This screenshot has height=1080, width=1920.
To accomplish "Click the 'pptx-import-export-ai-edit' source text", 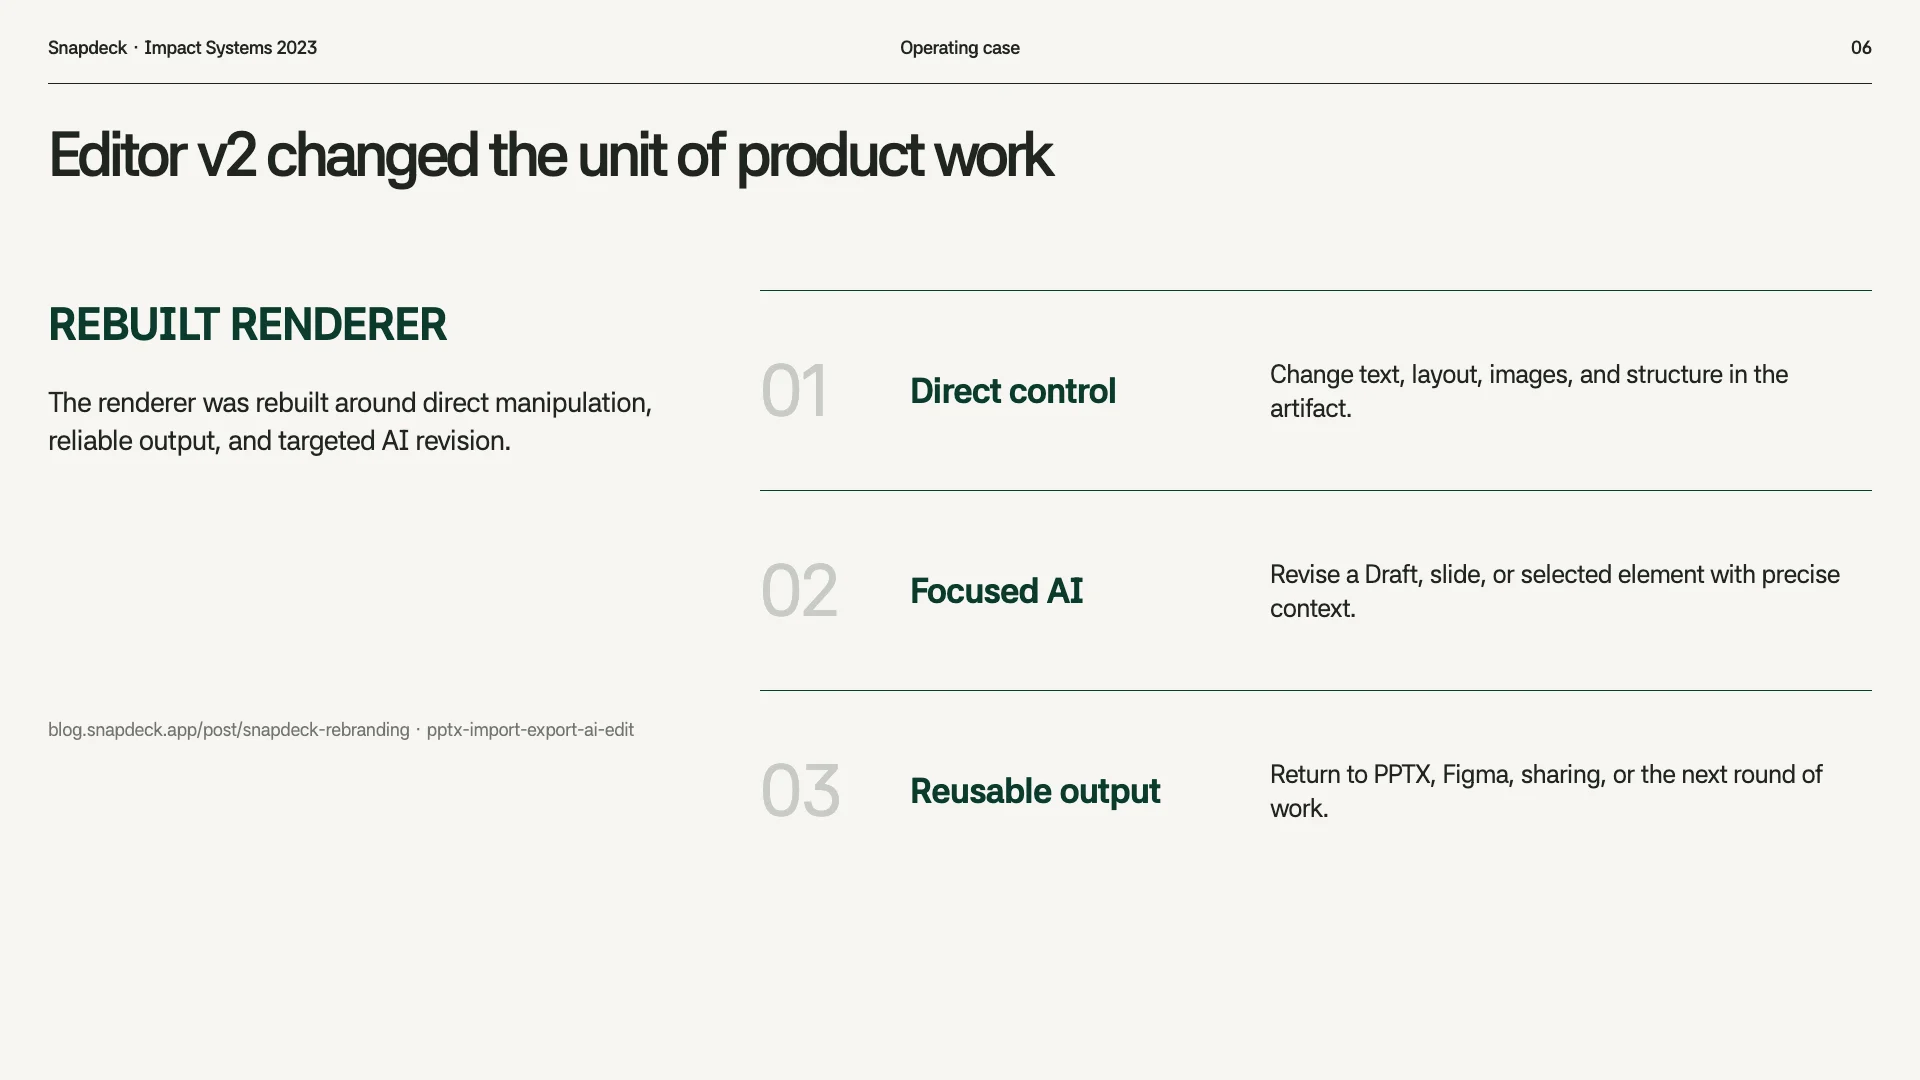I will tap(530, 730).
